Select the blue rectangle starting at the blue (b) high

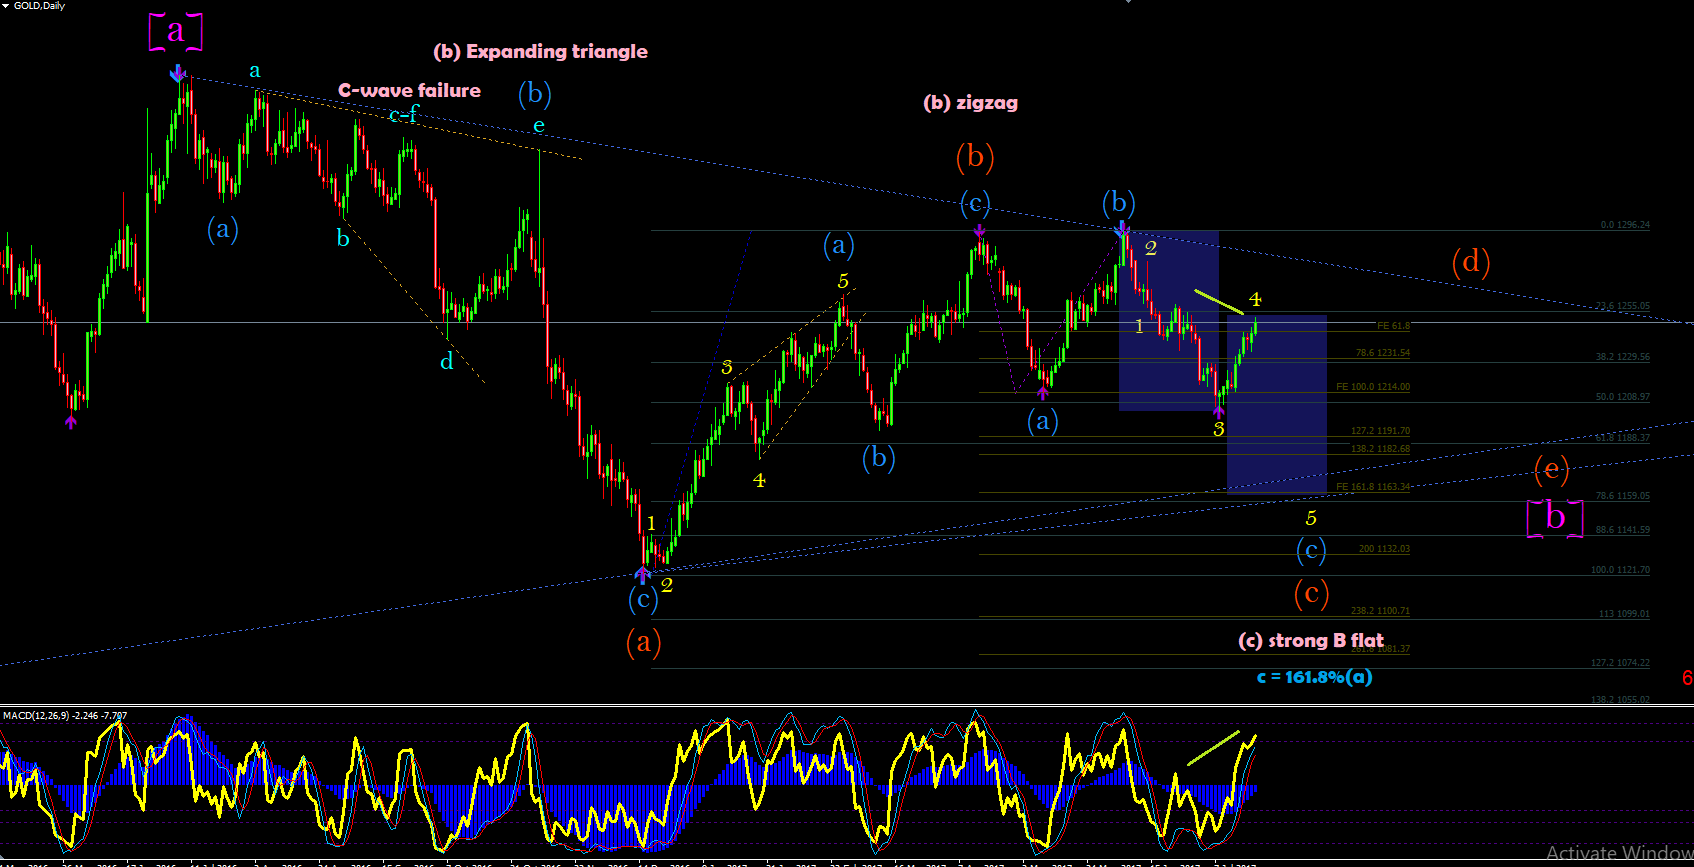[1169, 321]
